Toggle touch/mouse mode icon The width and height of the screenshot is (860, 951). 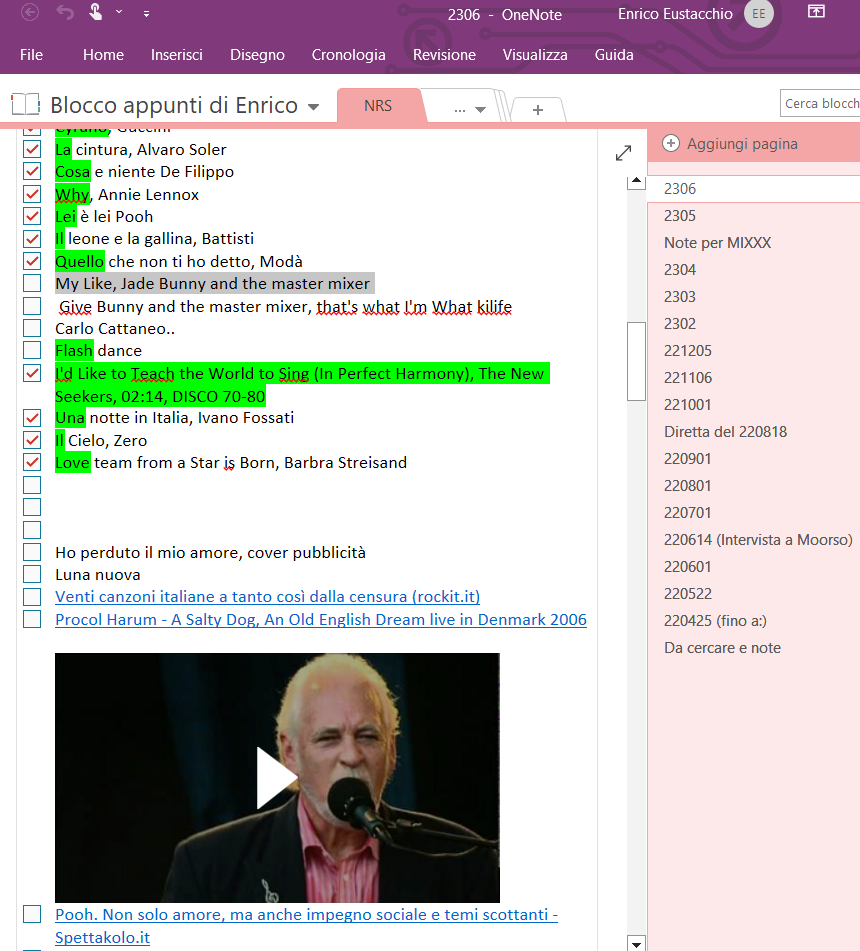[x=96, y=12]
